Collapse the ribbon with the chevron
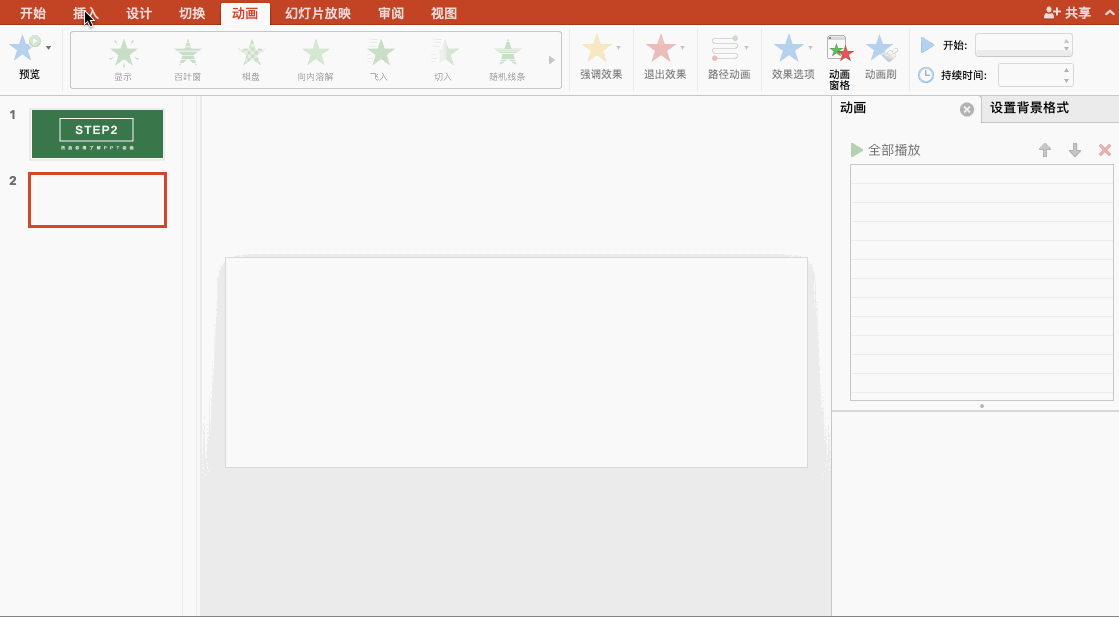The image size is (1119, 617). (1109, 13)
